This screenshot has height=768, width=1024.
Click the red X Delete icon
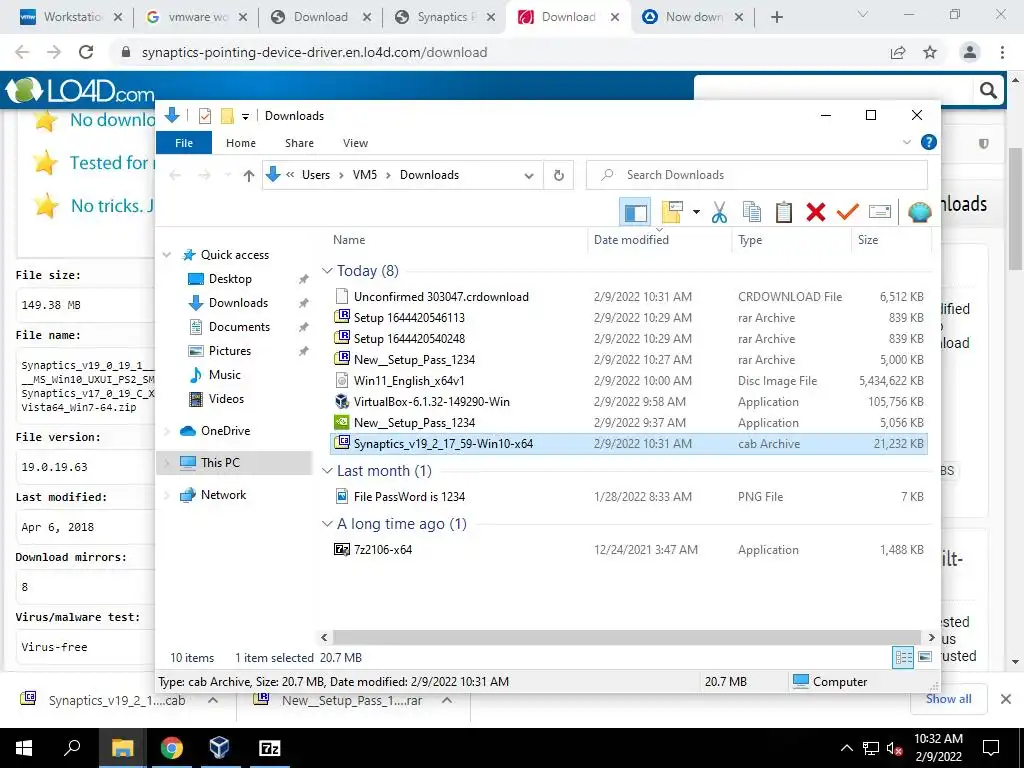[x=816, y=212]
